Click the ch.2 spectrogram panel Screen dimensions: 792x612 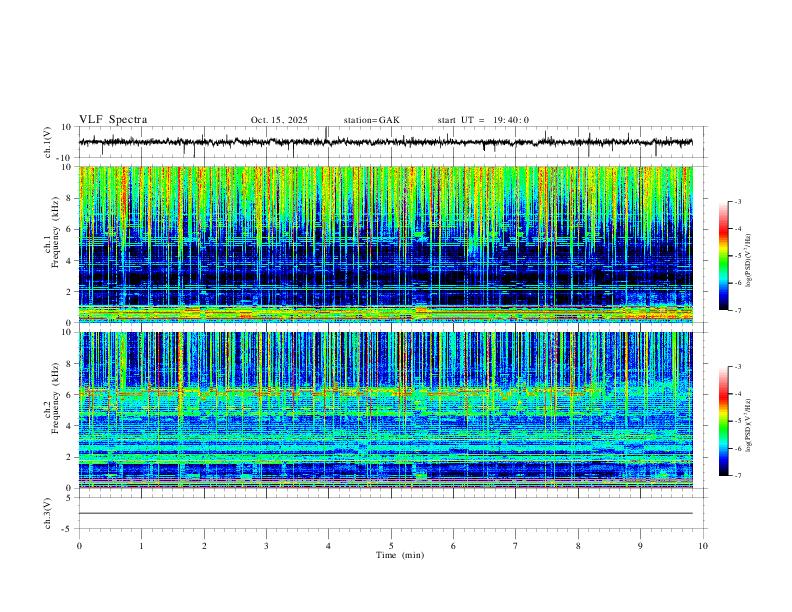[x=385, y=410]
